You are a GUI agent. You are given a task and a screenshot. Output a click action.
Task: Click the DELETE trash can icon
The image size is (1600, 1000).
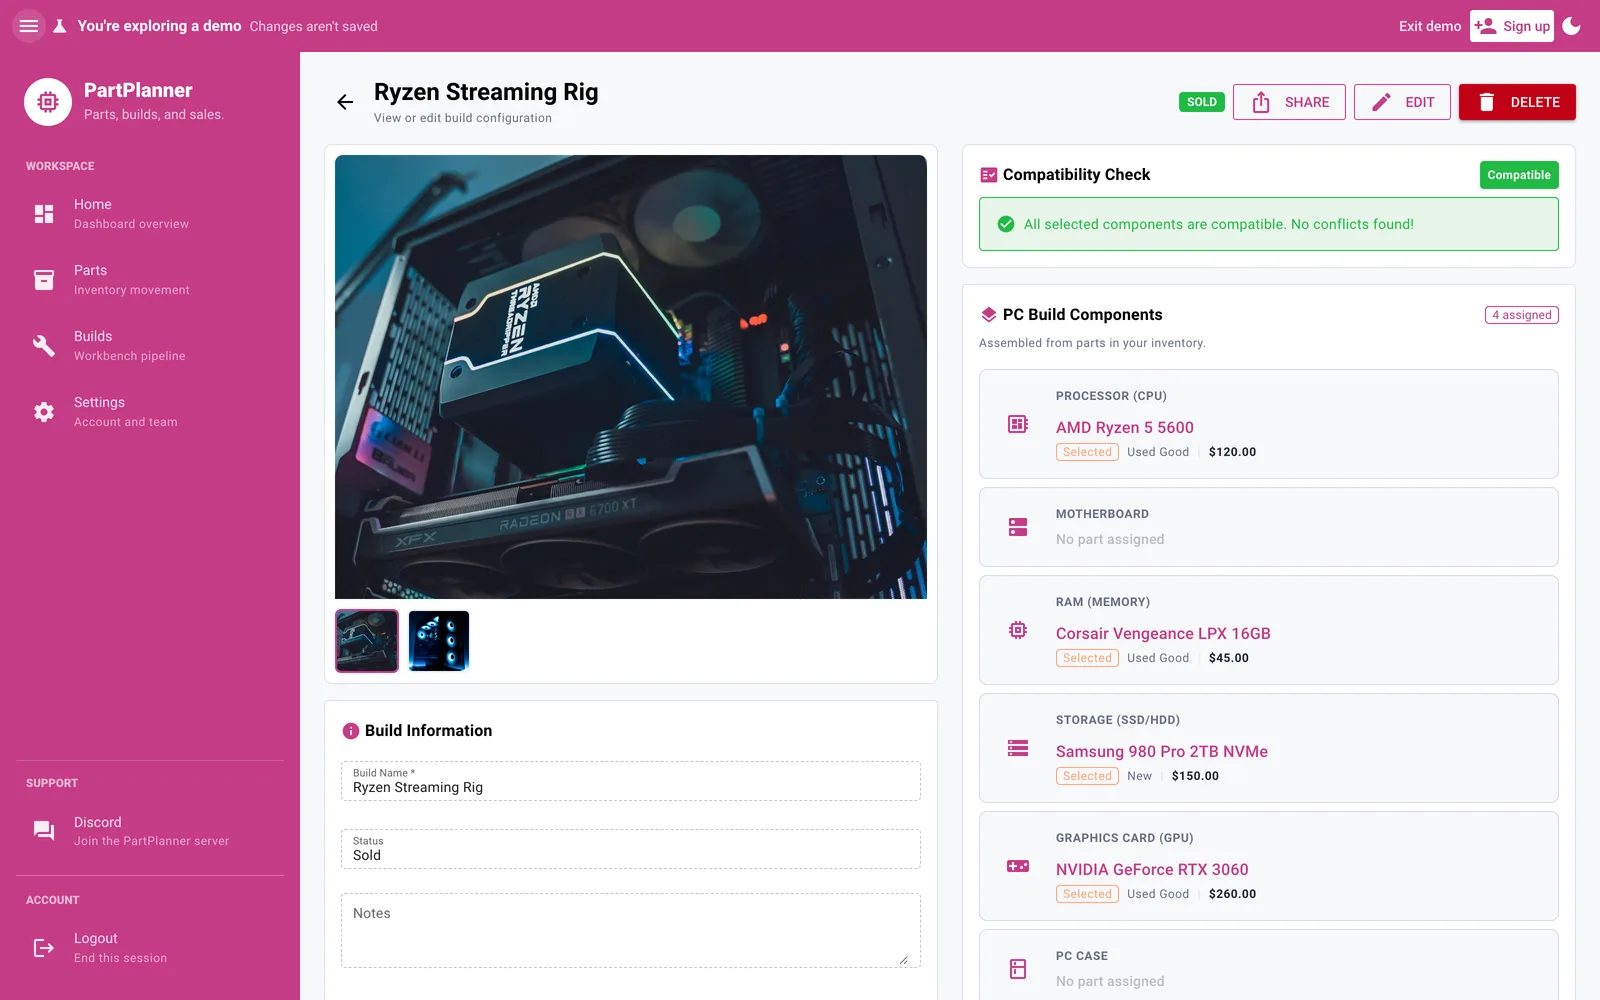point(1487,102)
